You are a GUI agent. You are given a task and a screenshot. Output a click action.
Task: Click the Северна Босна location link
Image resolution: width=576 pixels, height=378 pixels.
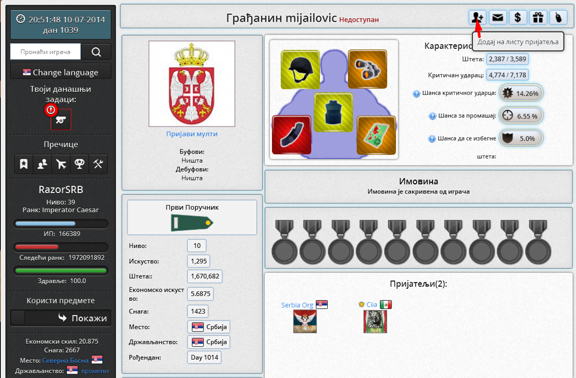pos(65,360)
